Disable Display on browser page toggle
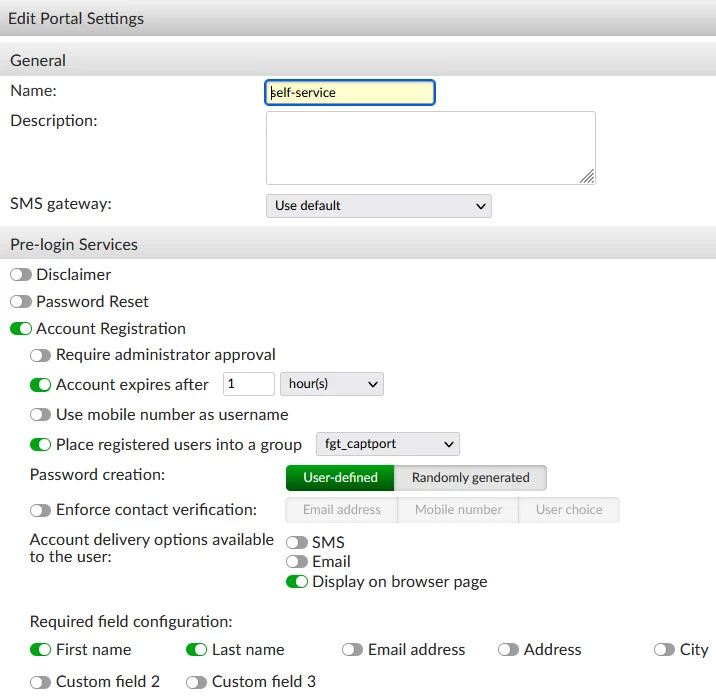The width and height of the screenshot is (716, 699). click(x=297, y=582)
